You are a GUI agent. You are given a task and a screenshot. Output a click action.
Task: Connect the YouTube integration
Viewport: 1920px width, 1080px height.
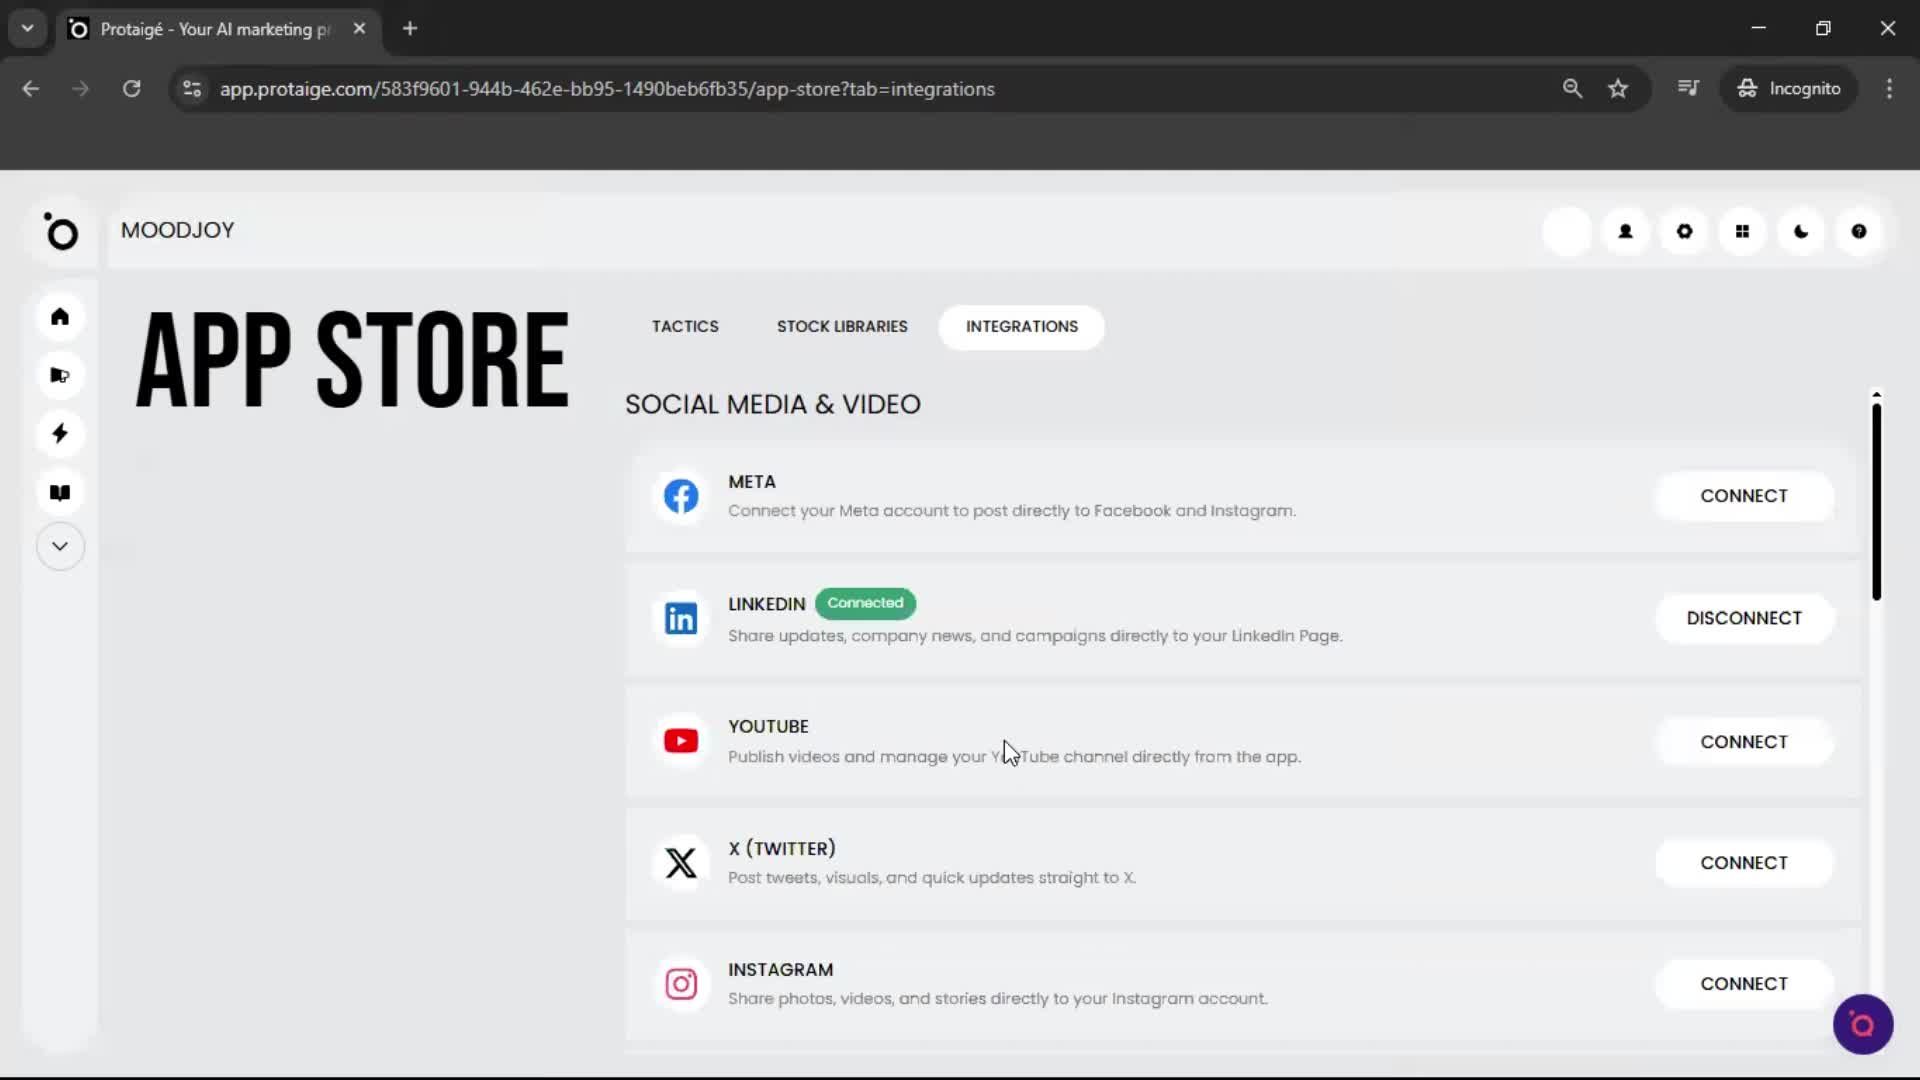tap(1744, 741)
